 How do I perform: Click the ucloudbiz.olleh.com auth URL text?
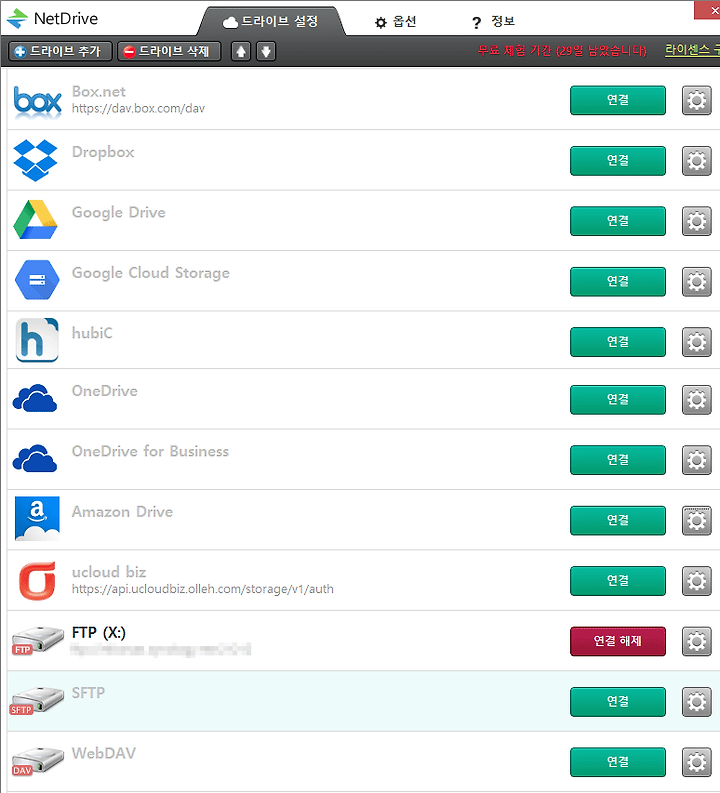pos(202,589)
